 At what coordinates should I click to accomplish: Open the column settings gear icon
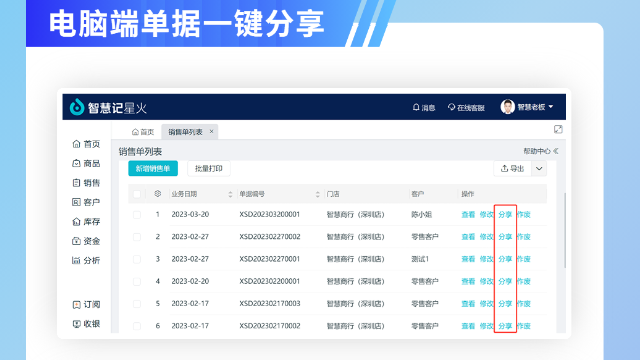tap(158, 194)
